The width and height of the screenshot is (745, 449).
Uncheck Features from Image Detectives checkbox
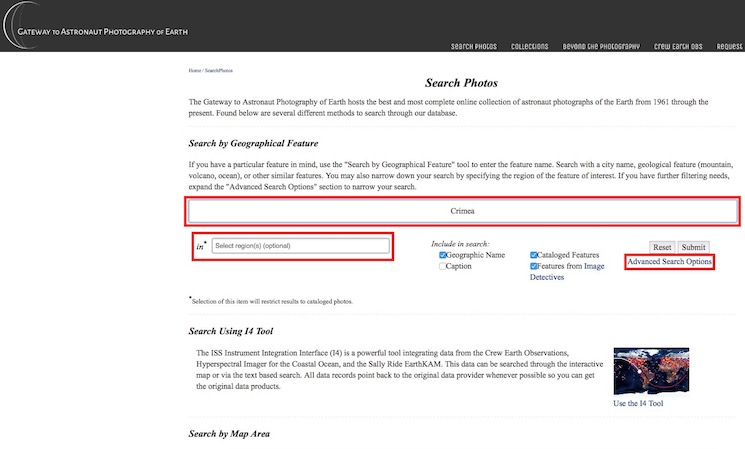[x=534, y=266]
